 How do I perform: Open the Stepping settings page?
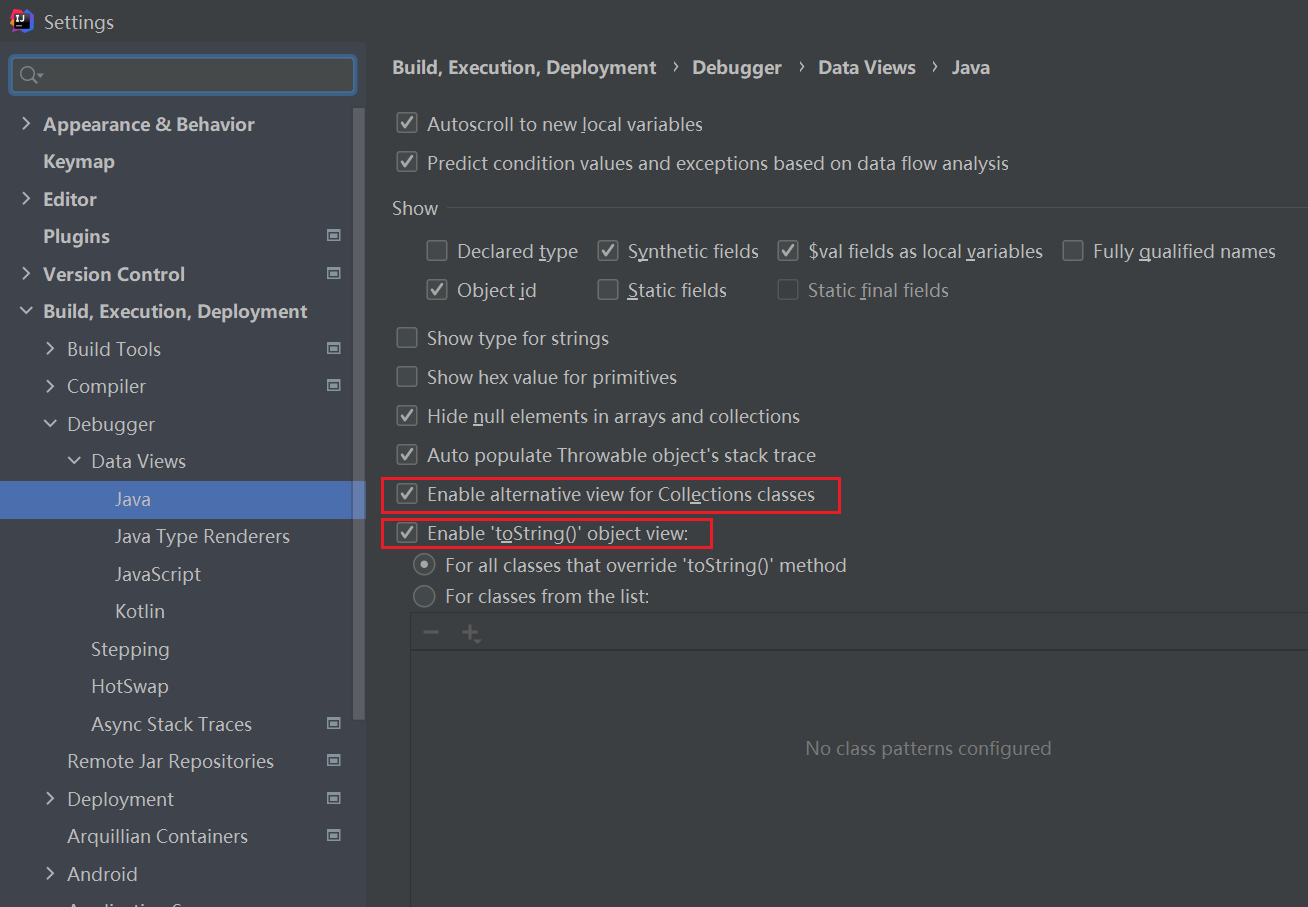point(130,649)
